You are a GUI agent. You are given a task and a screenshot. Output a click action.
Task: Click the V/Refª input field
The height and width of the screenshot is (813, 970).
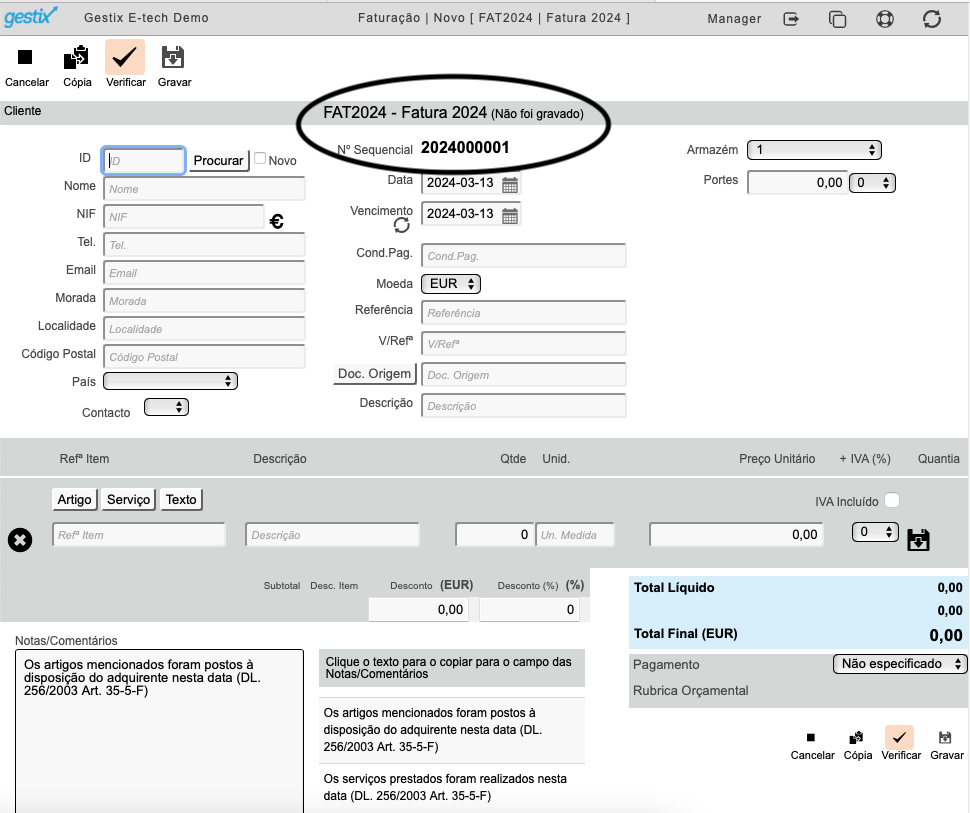tap(523, 343)
